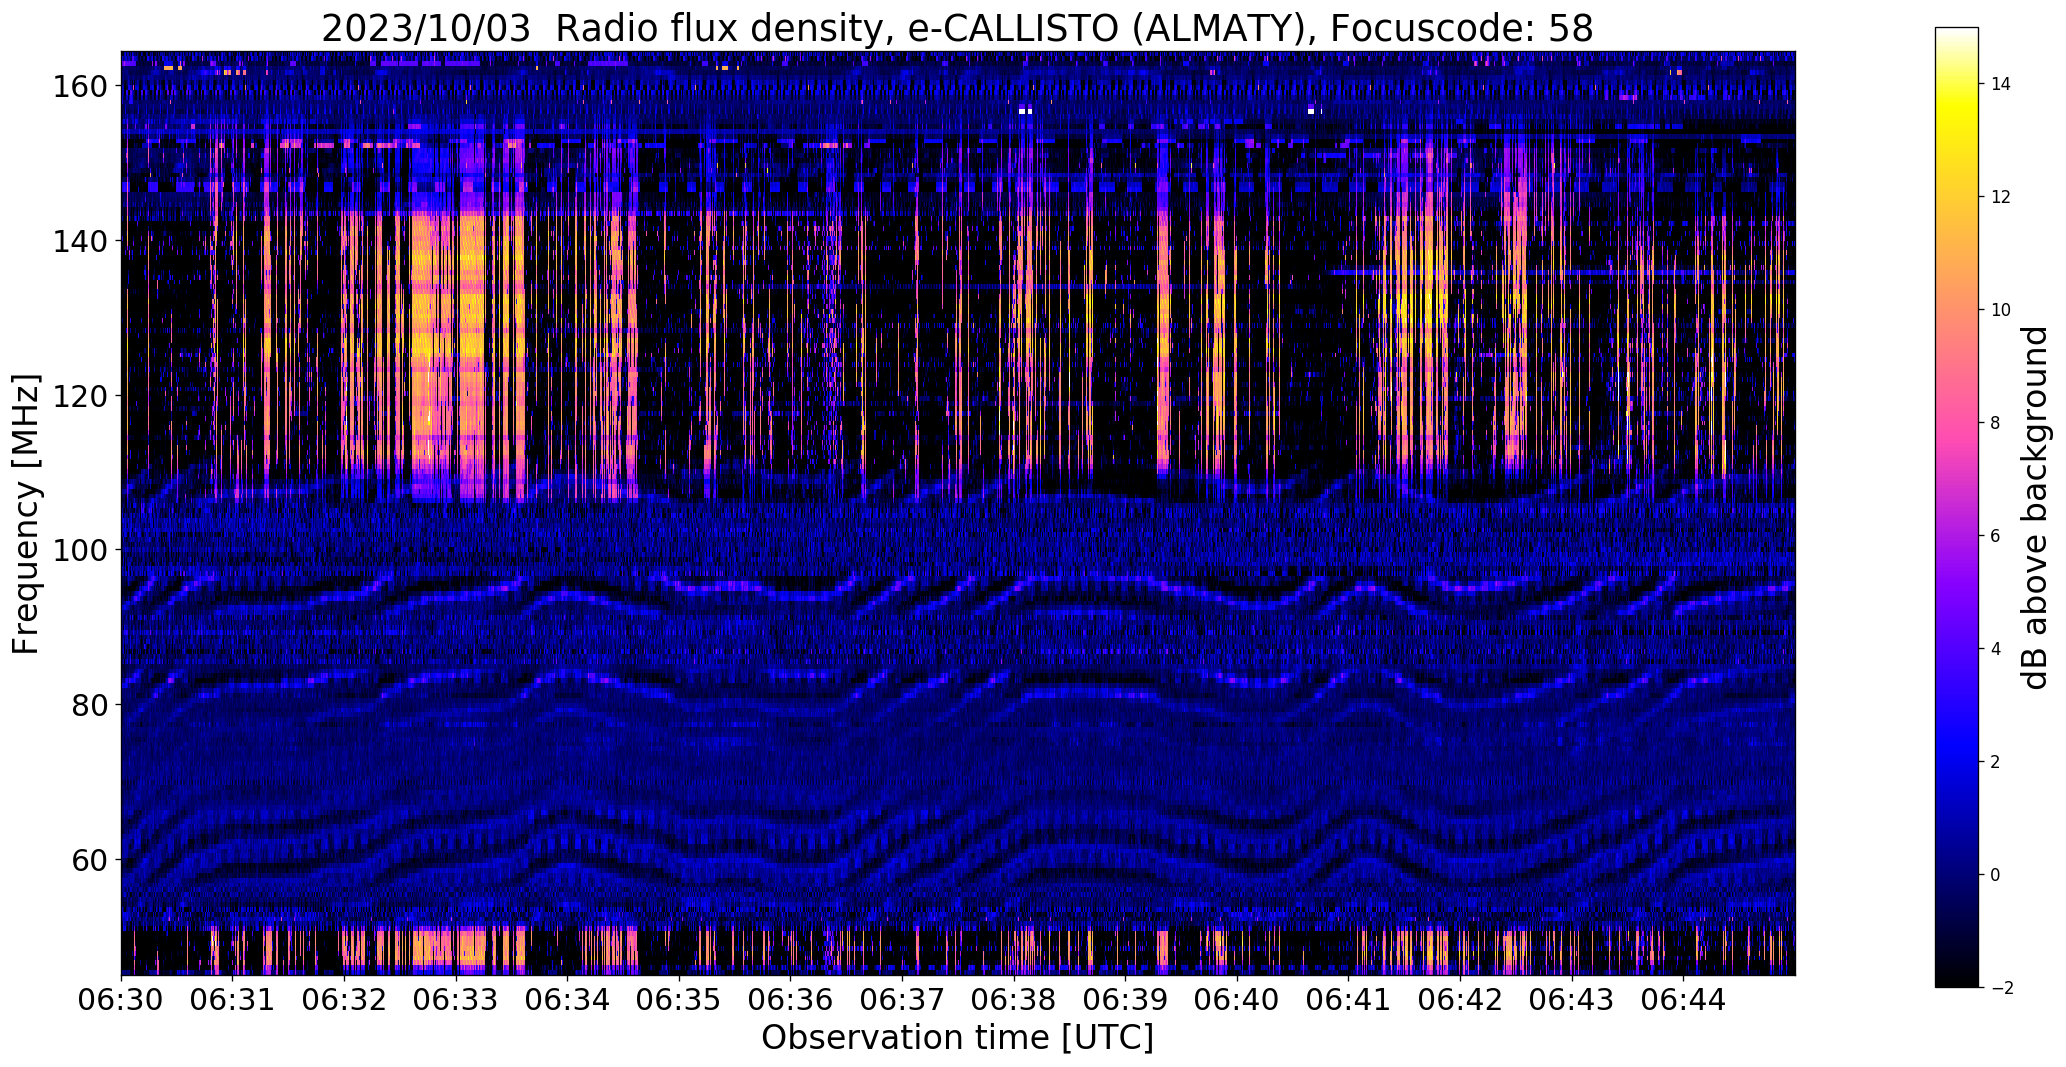Viewport: 2066px width, 1067px height.
Task: Click the colorbar tick value 12
Action: 2000,197
